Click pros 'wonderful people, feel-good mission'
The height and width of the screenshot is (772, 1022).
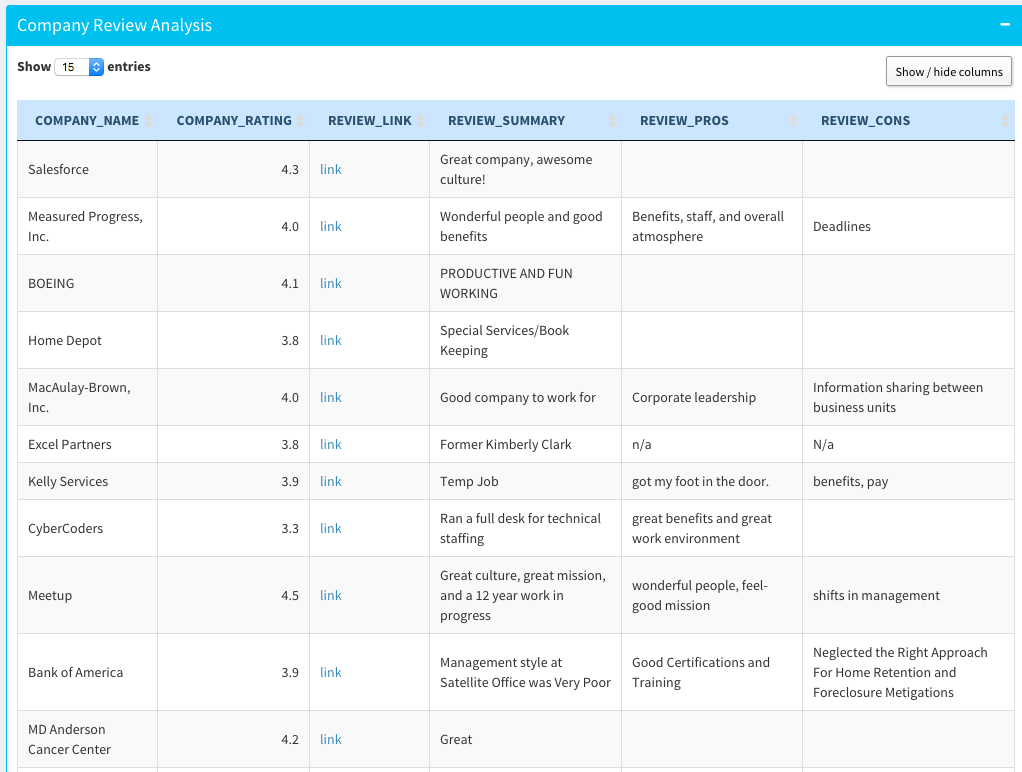699,595
